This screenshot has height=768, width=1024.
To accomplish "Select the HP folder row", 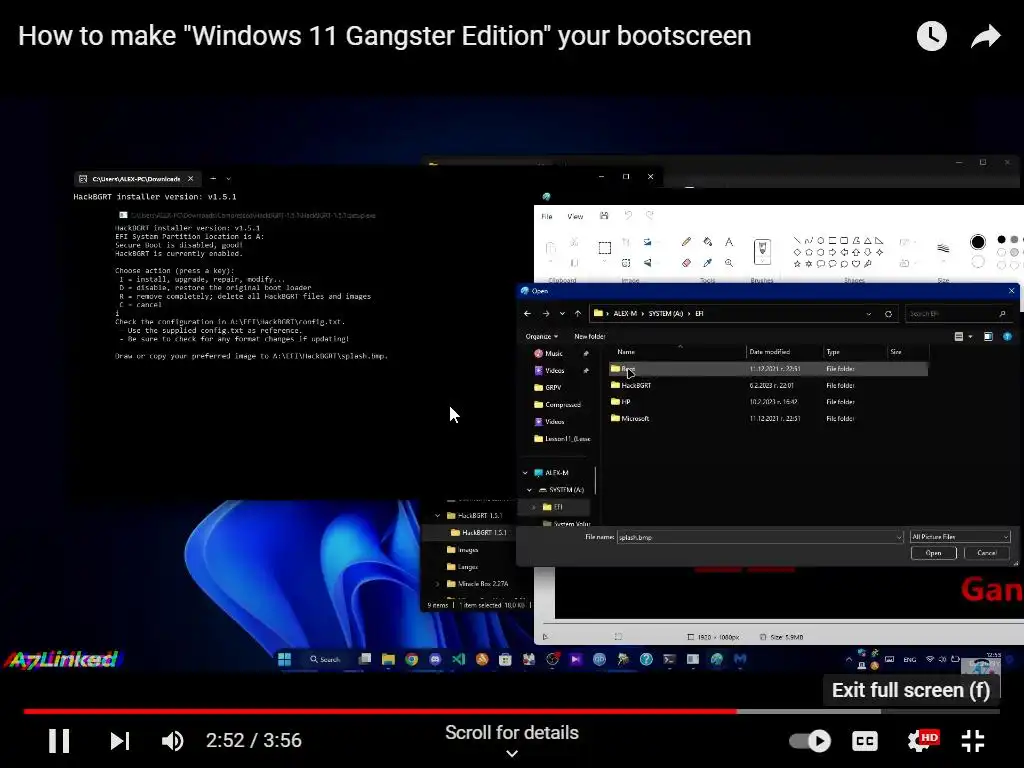I will pyautogui.click(x=768, y=402).
